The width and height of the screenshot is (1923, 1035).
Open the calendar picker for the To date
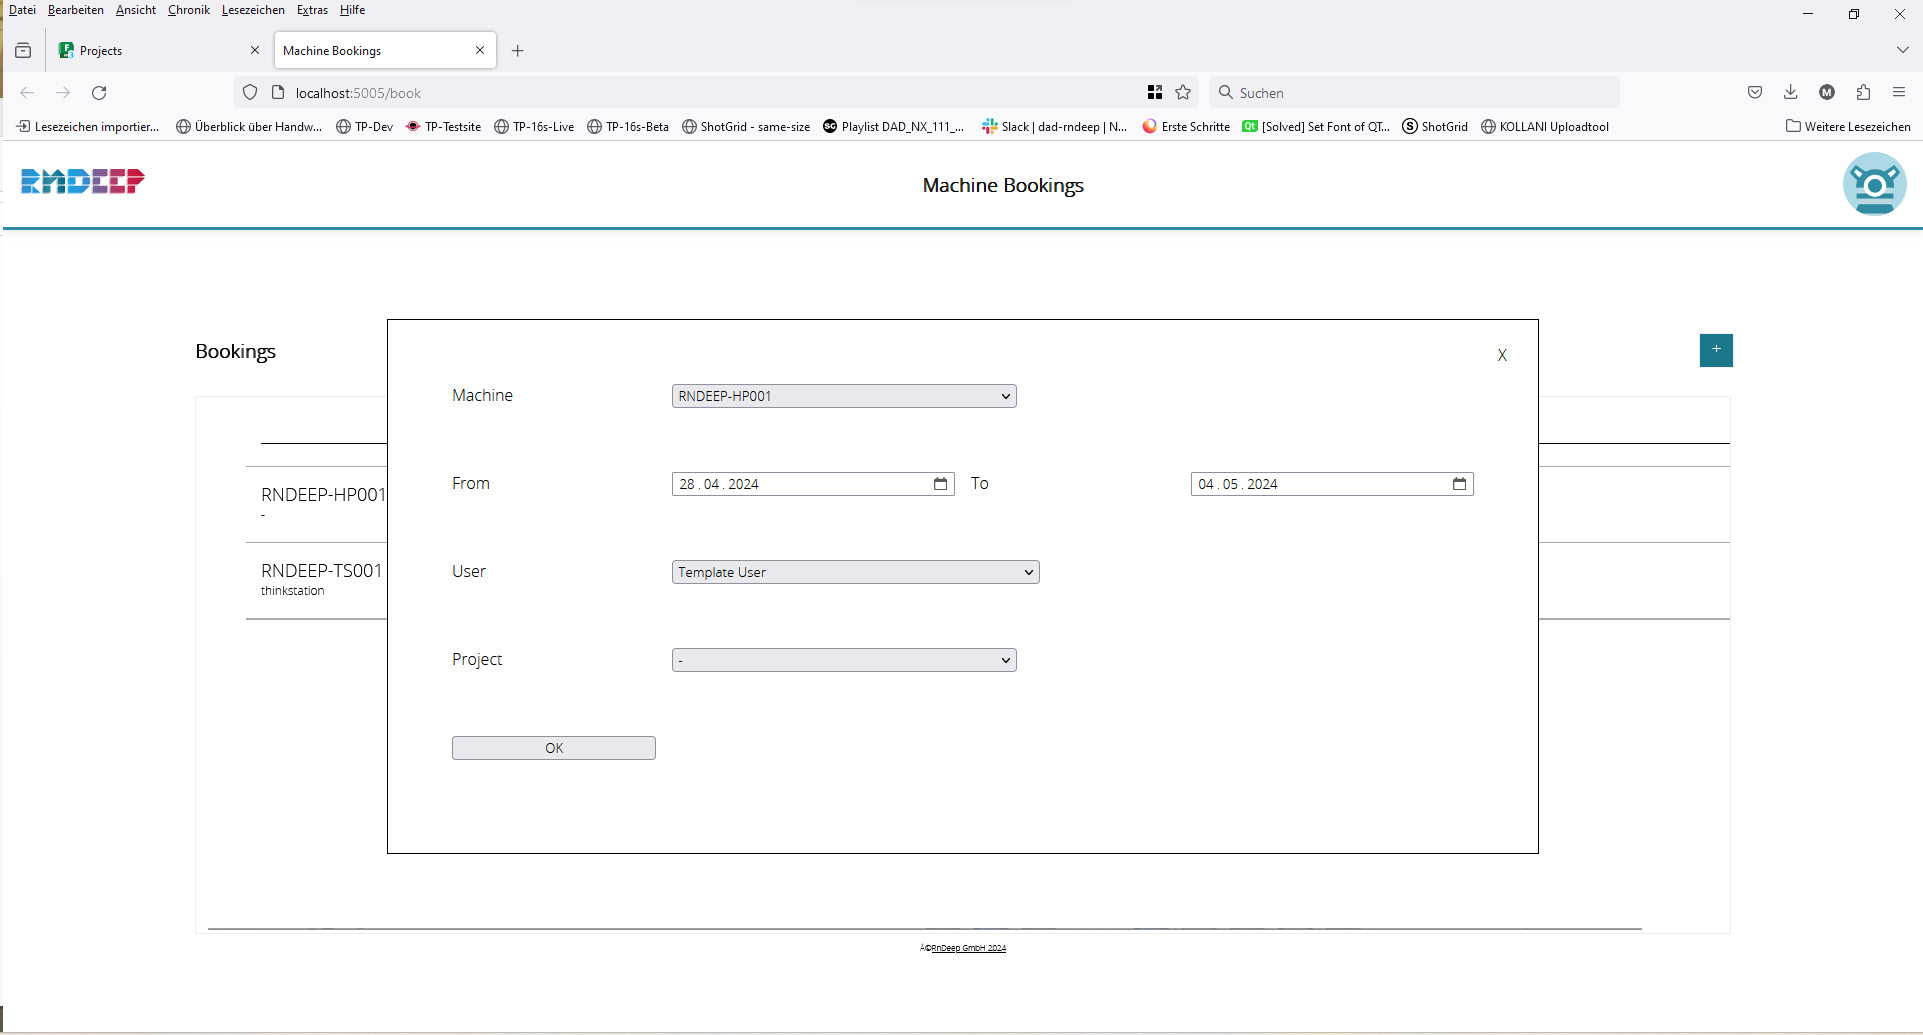(1459, 484)
